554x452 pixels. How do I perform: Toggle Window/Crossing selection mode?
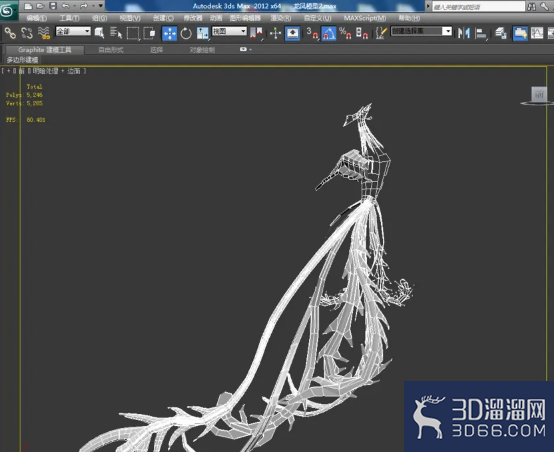click(x=149, y=33)
